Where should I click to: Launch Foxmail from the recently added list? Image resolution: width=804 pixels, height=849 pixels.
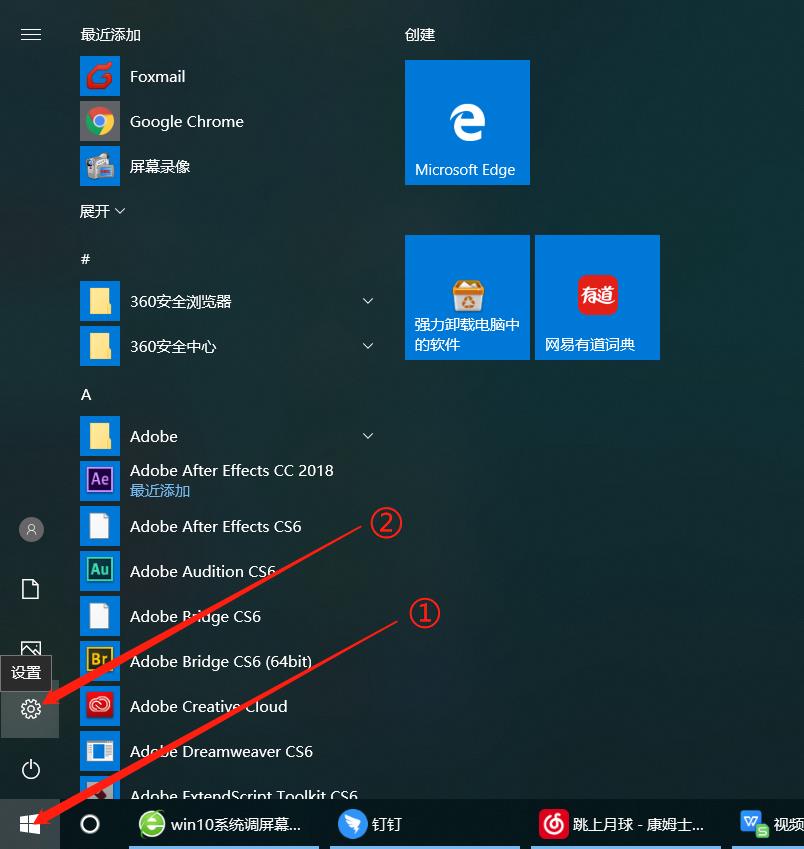[157, 76]
